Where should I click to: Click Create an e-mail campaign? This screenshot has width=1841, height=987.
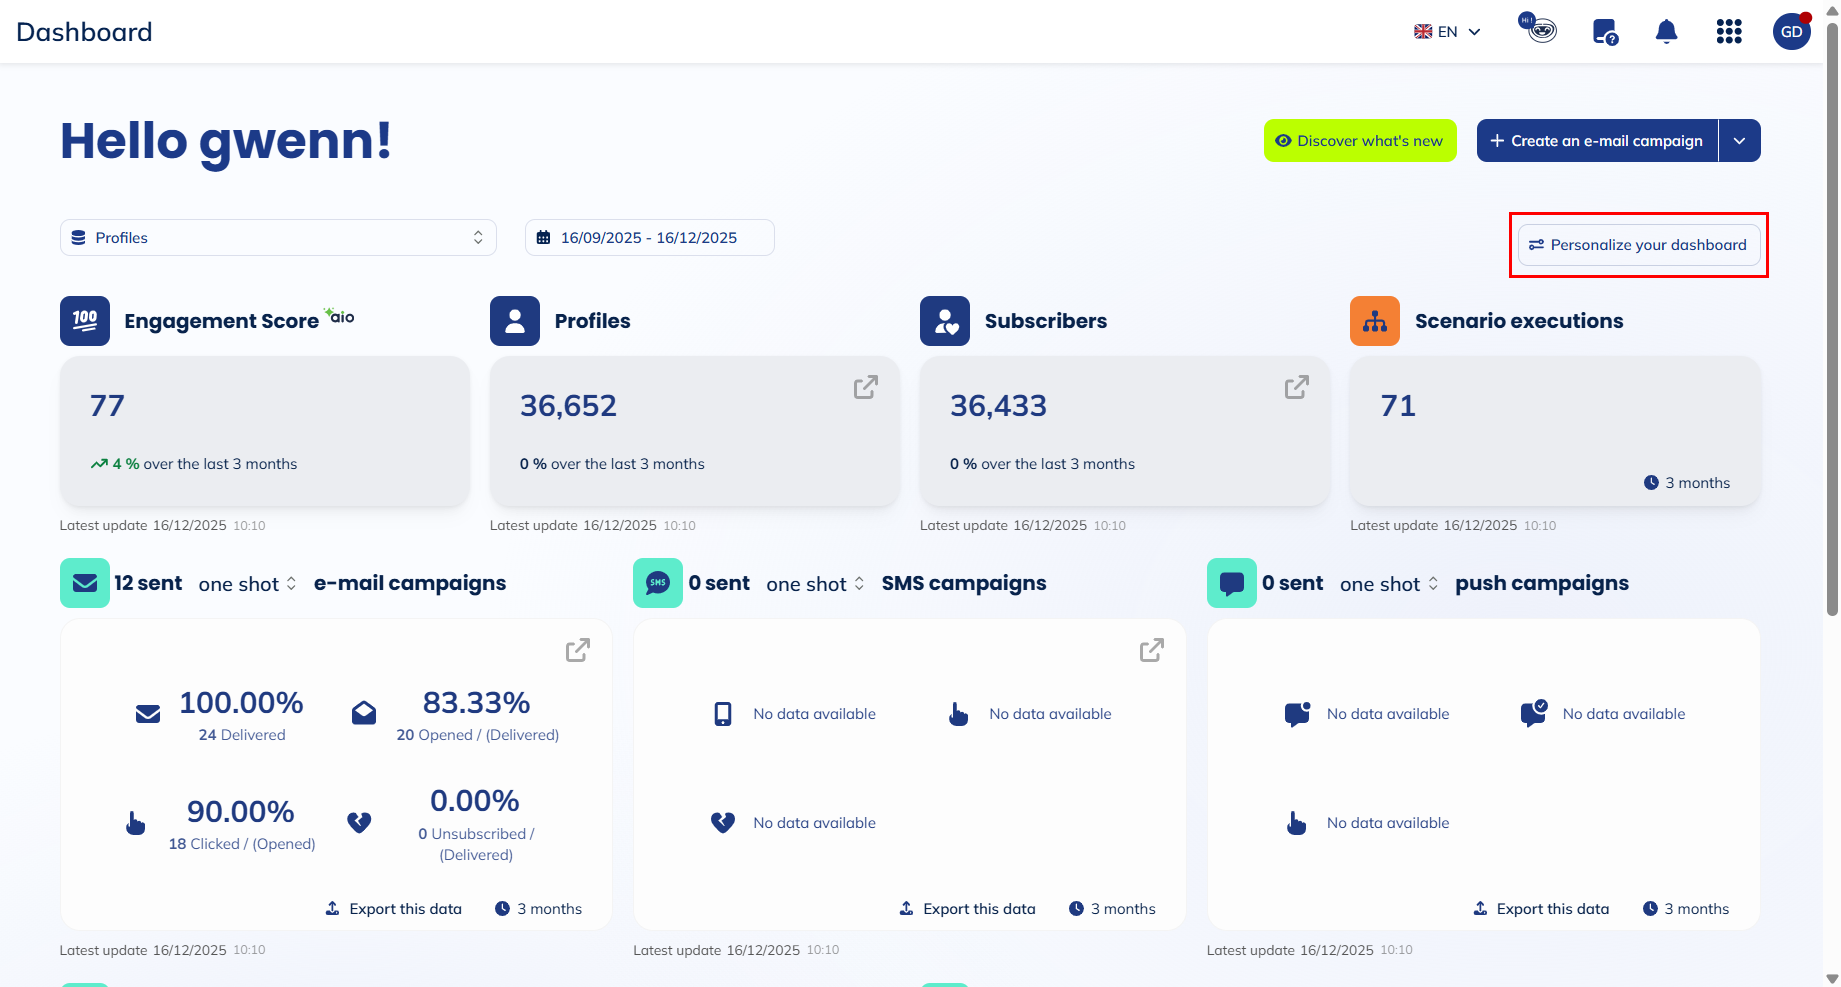point(1597,140)
